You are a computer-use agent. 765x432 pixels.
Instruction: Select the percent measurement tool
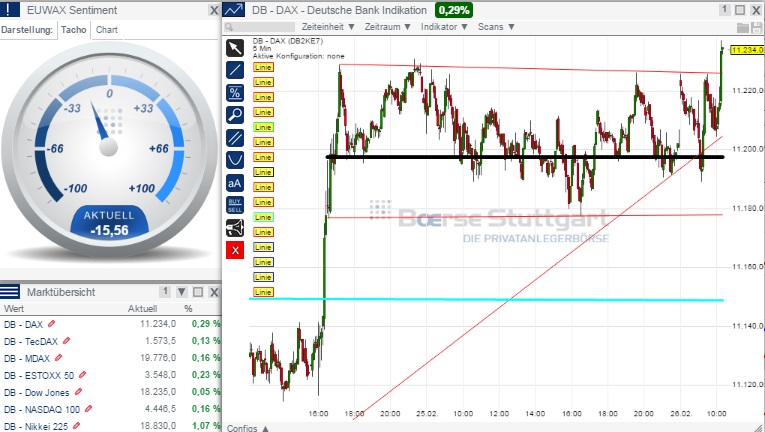[x=235, y=93]
